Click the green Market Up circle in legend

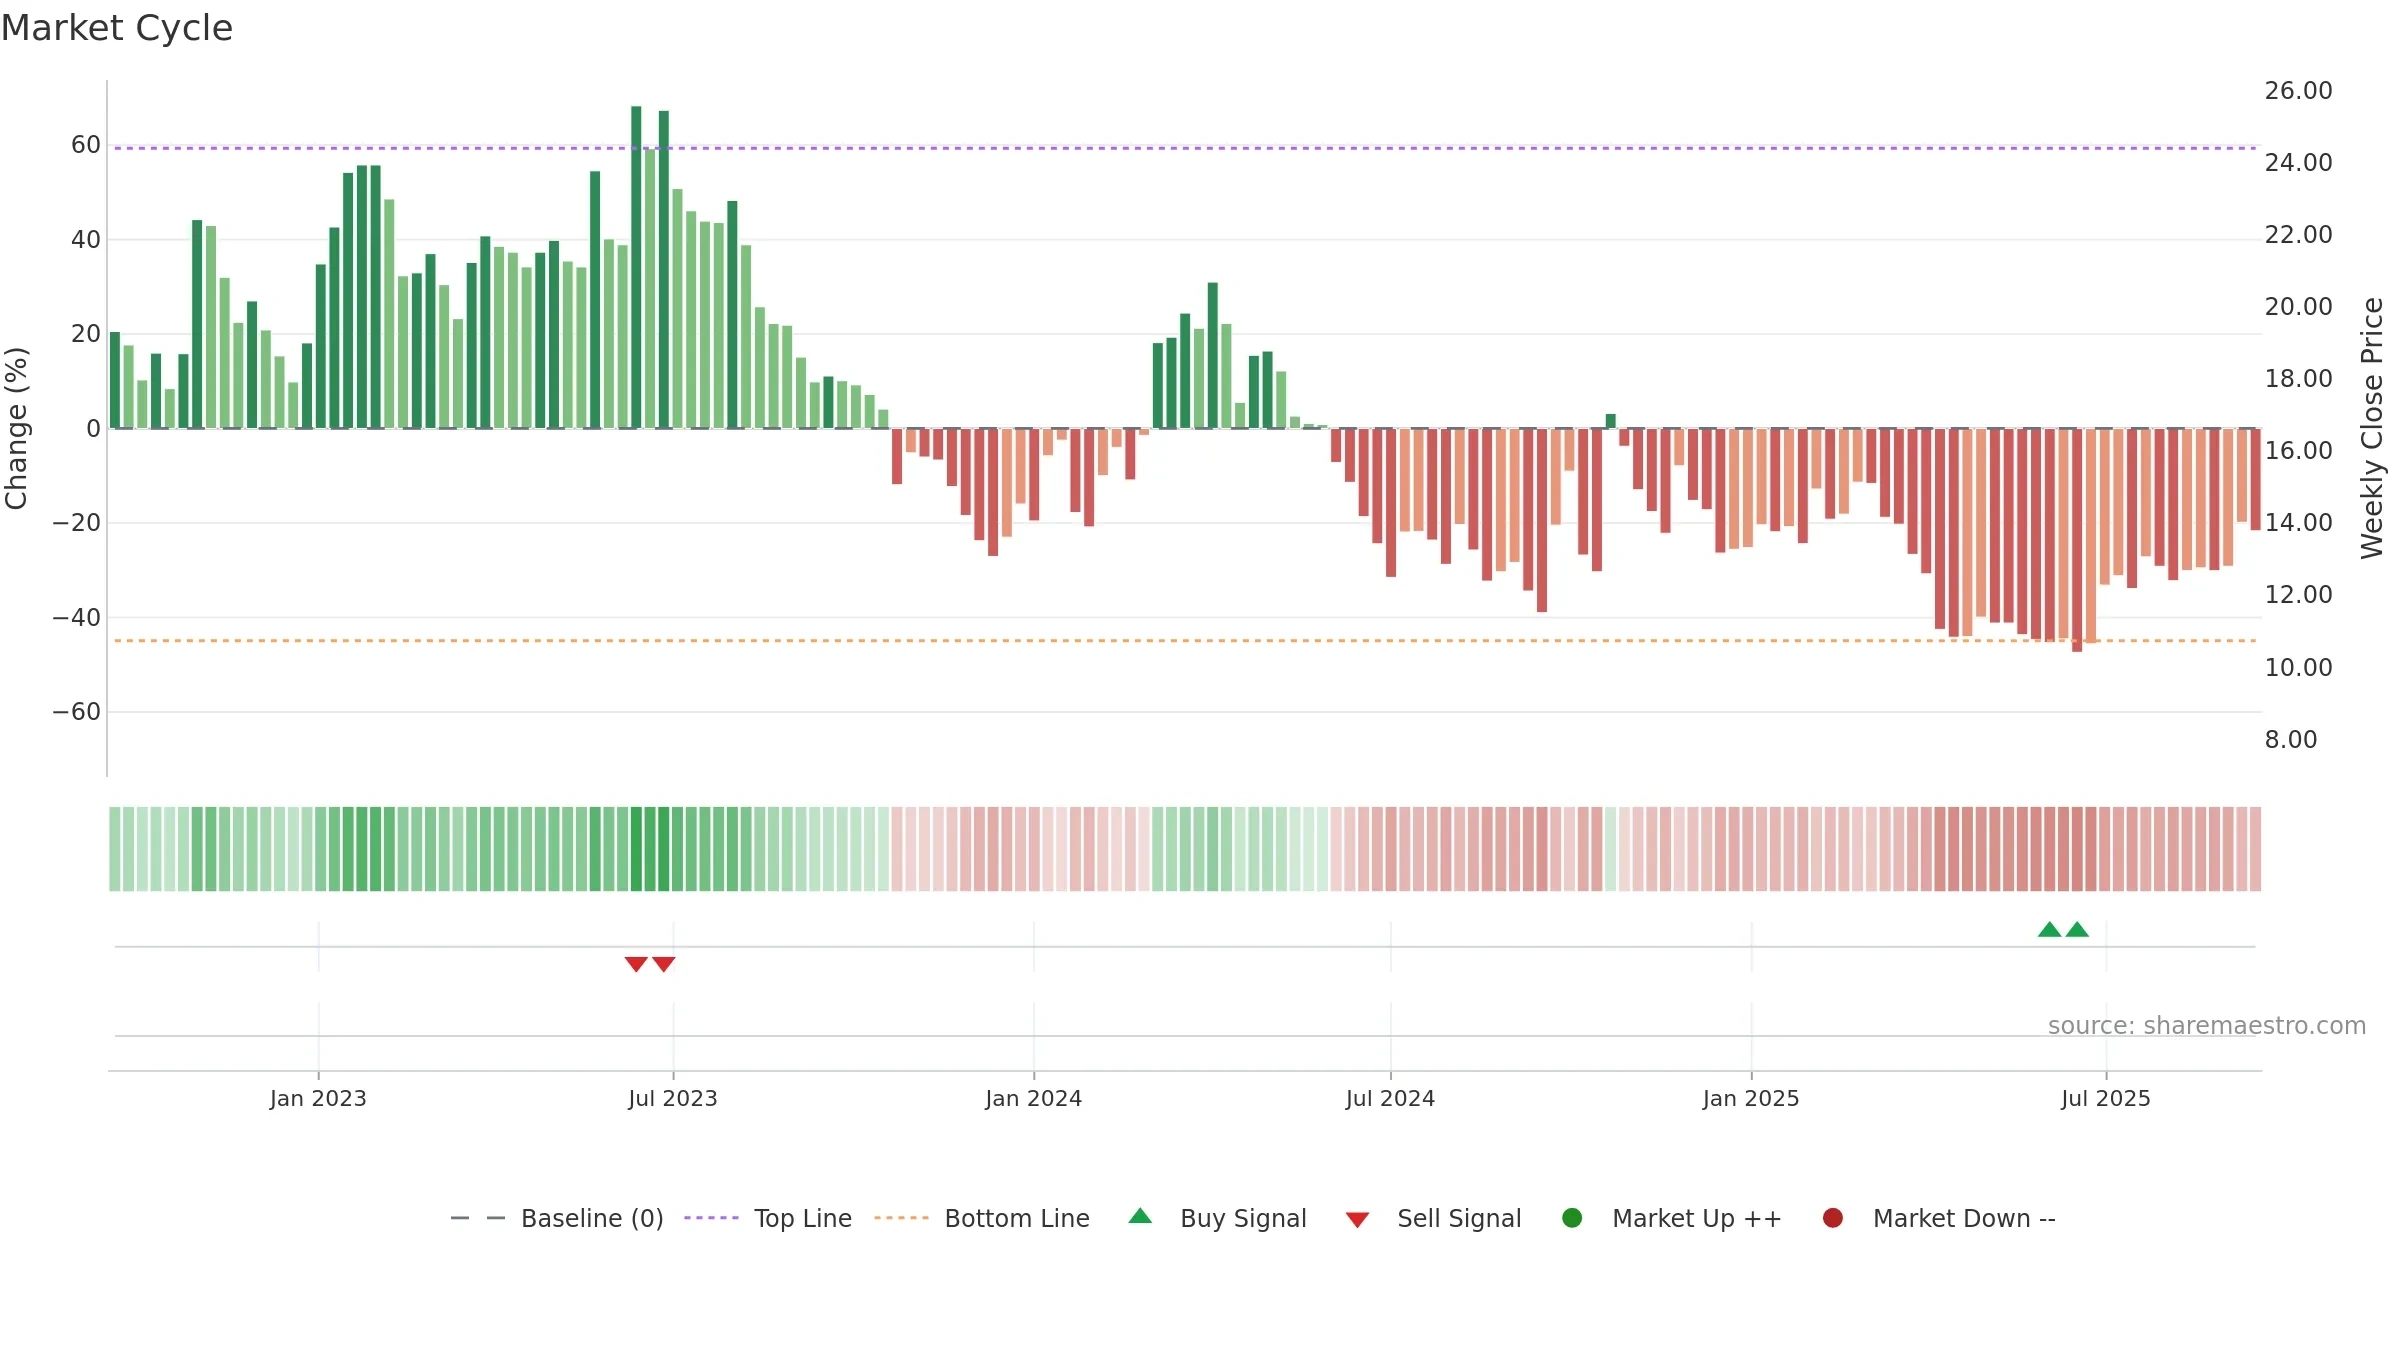1572,1218
